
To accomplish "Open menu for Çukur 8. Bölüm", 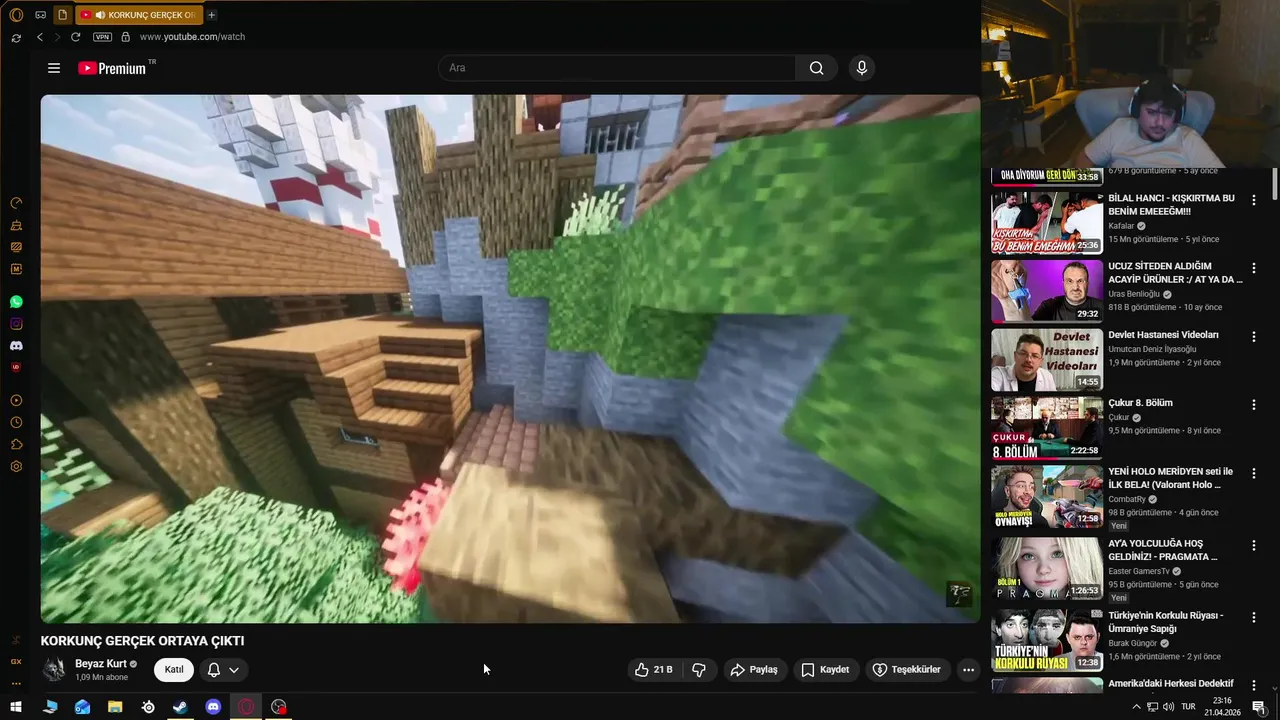I will (x=1254, y=405).
